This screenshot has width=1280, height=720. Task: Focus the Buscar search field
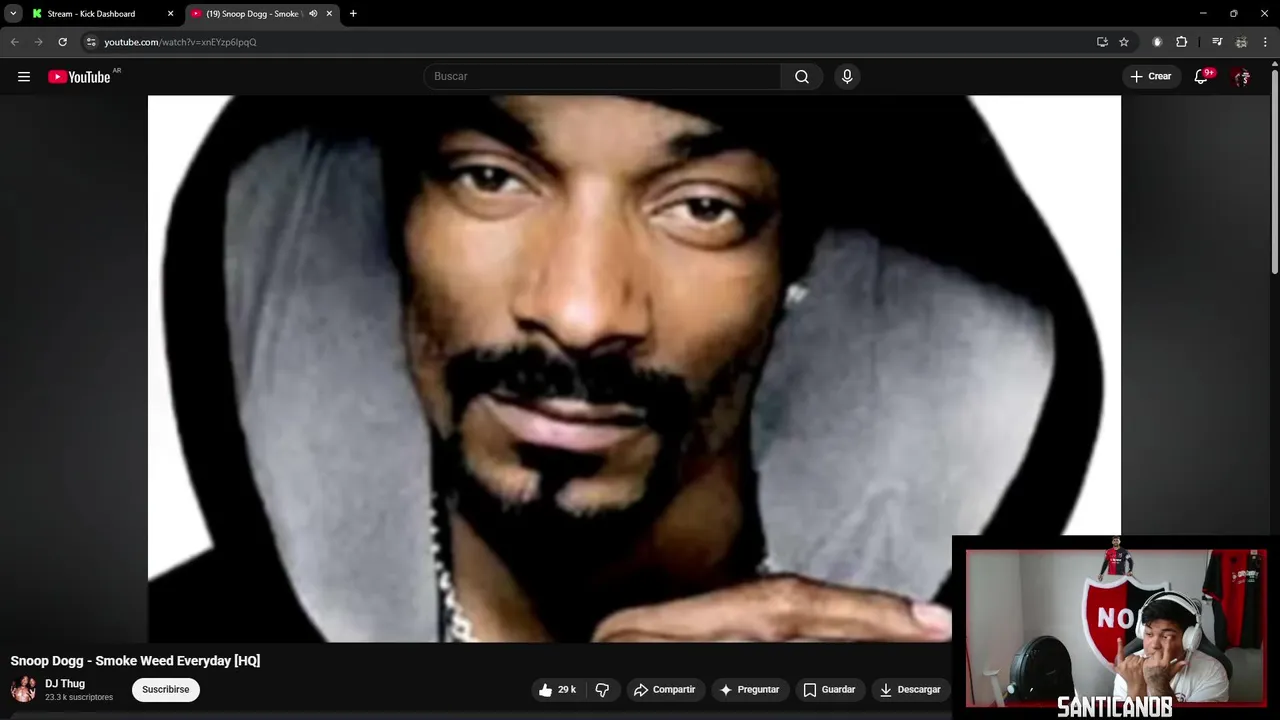(603, 76)
